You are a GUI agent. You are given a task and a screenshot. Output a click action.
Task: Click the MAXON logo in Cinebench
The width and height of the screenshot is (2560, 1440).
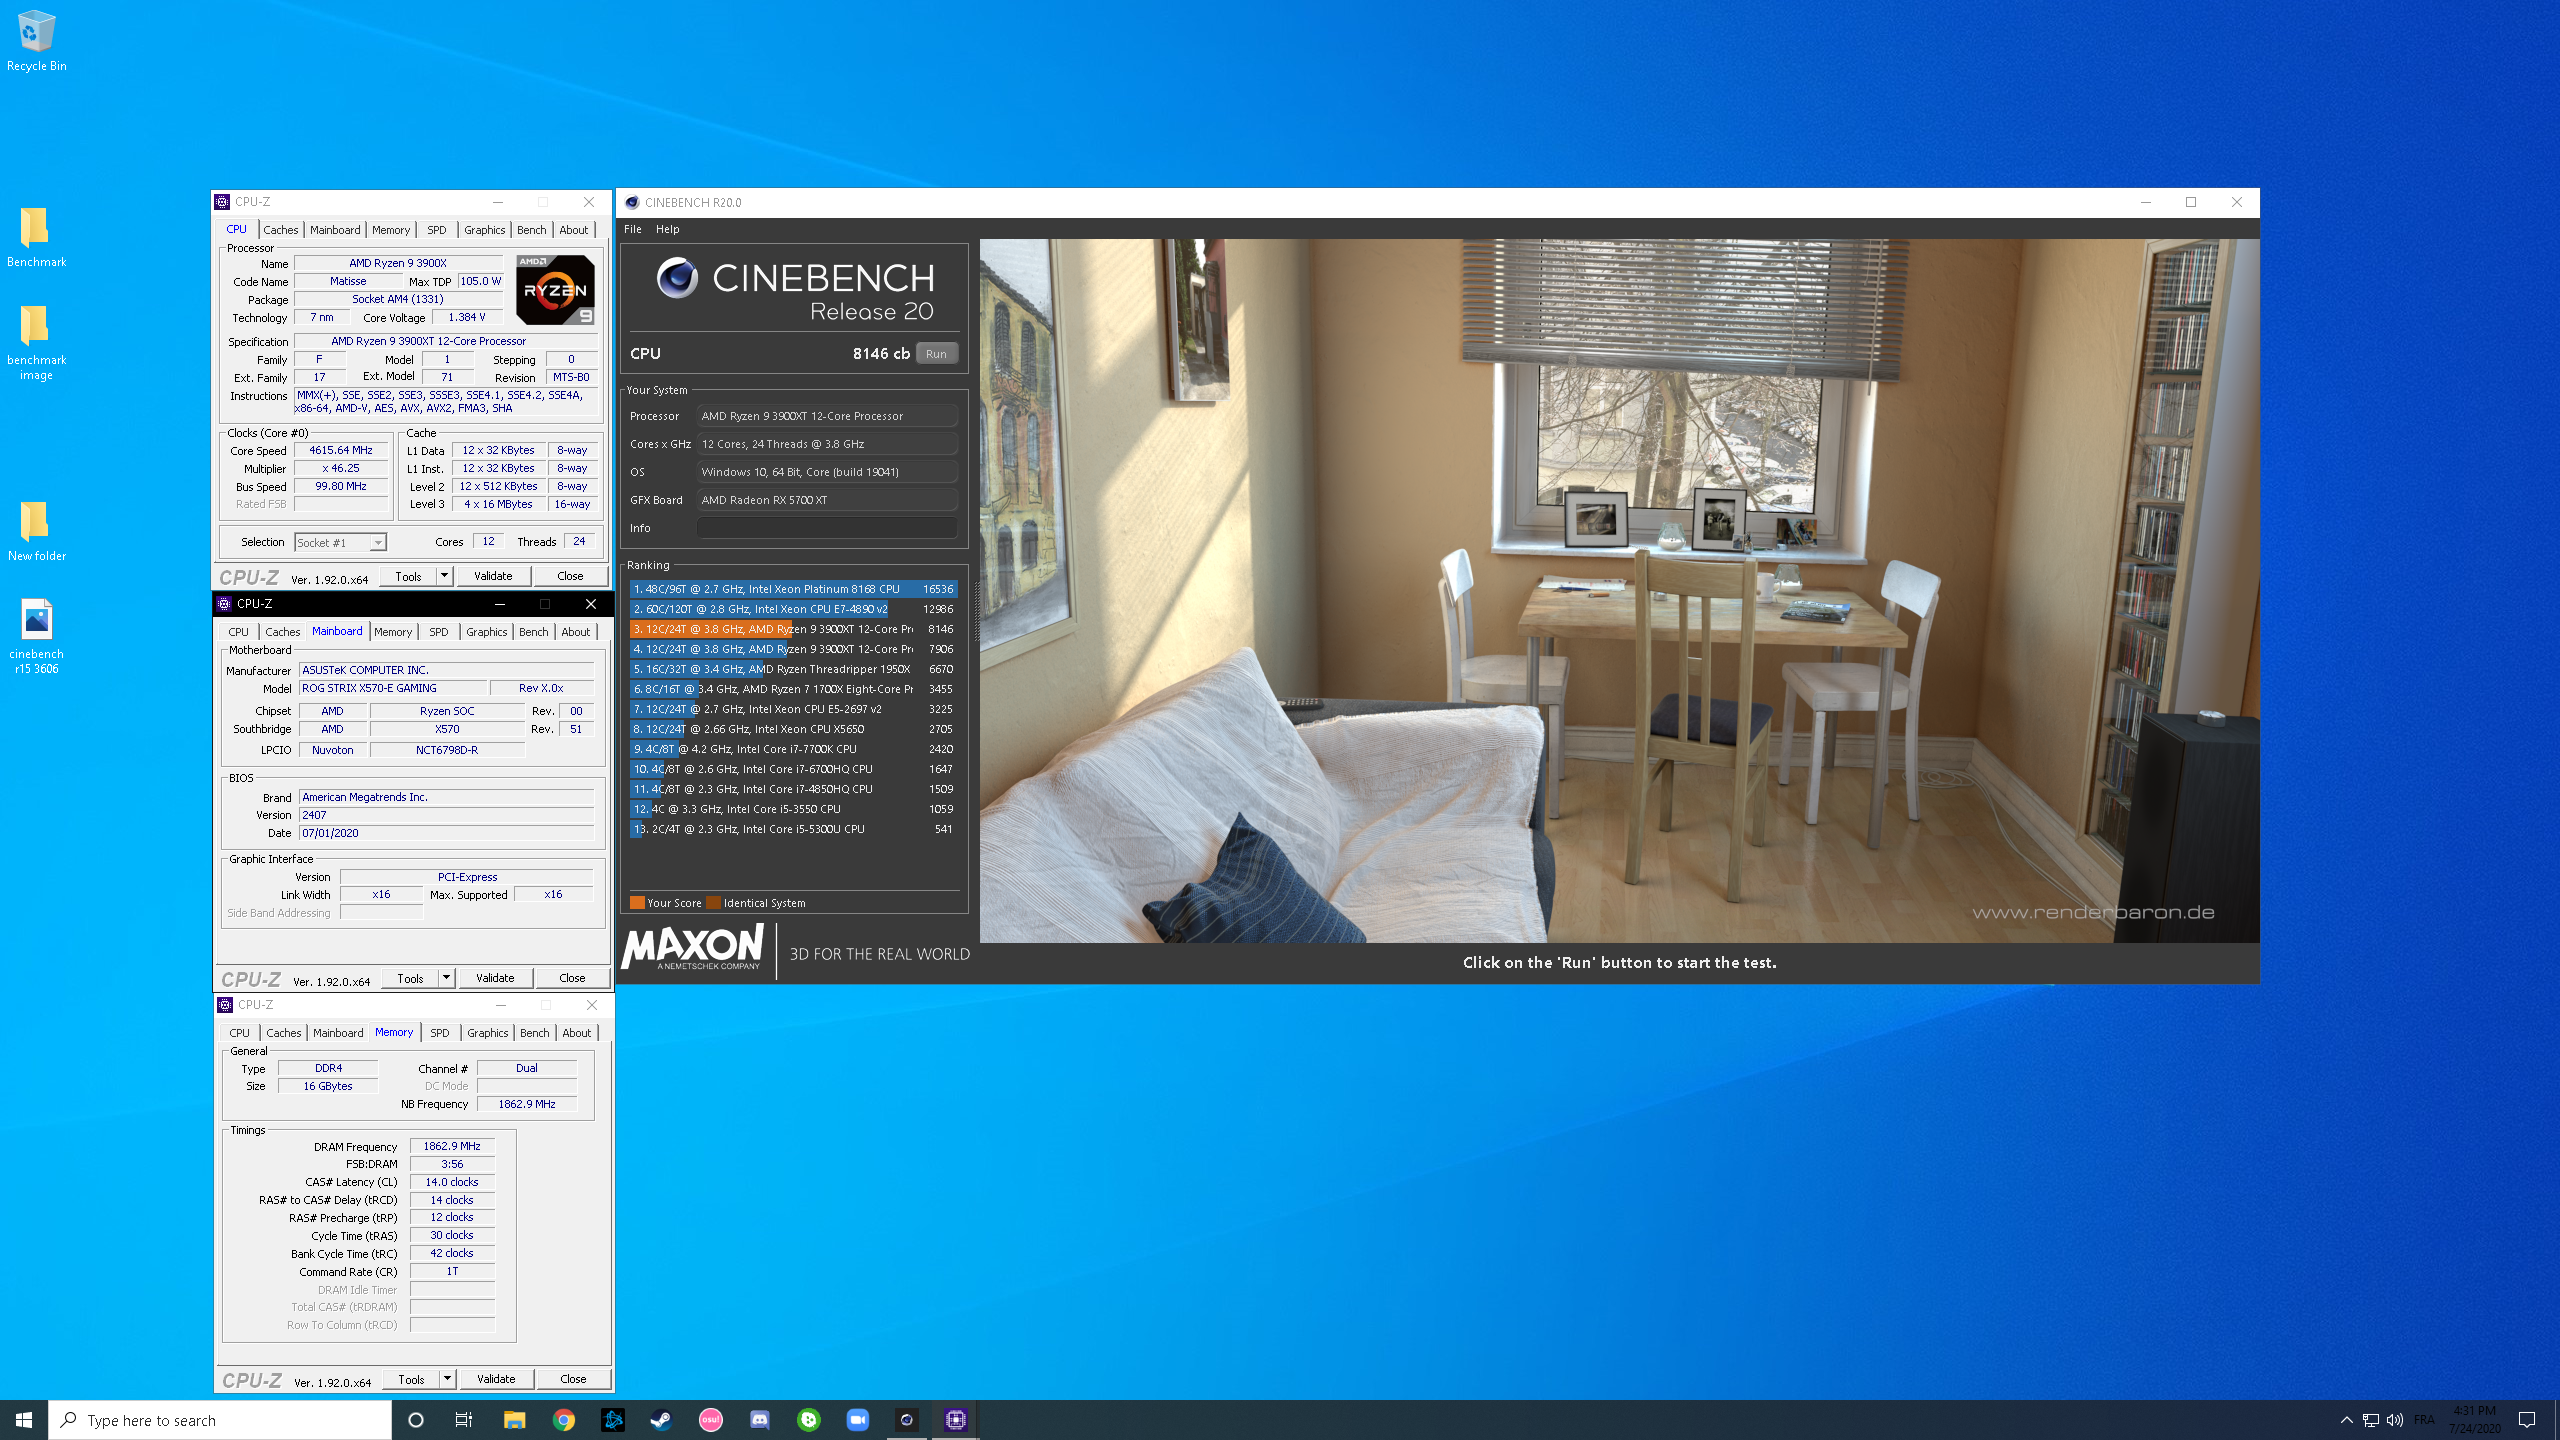[x=692, y=948]
